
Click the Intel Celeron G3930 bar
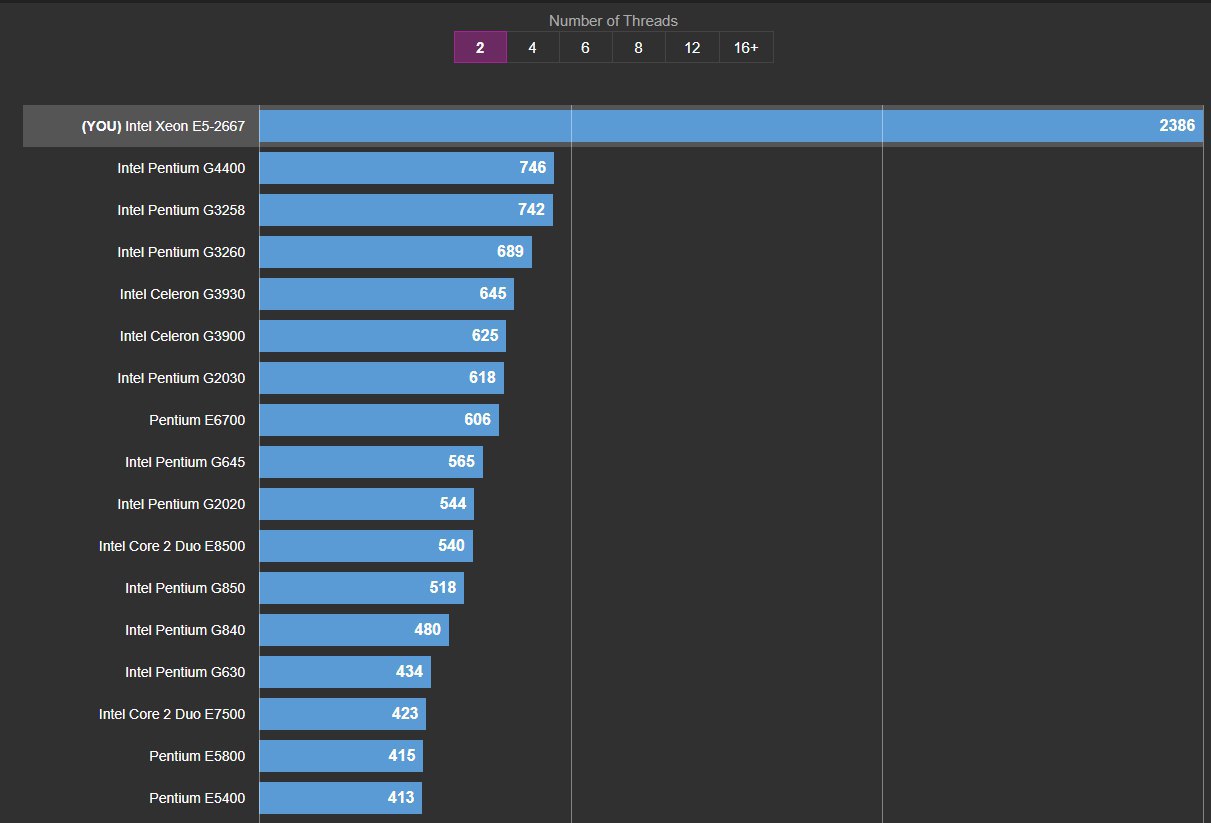(x=387, y=294)
